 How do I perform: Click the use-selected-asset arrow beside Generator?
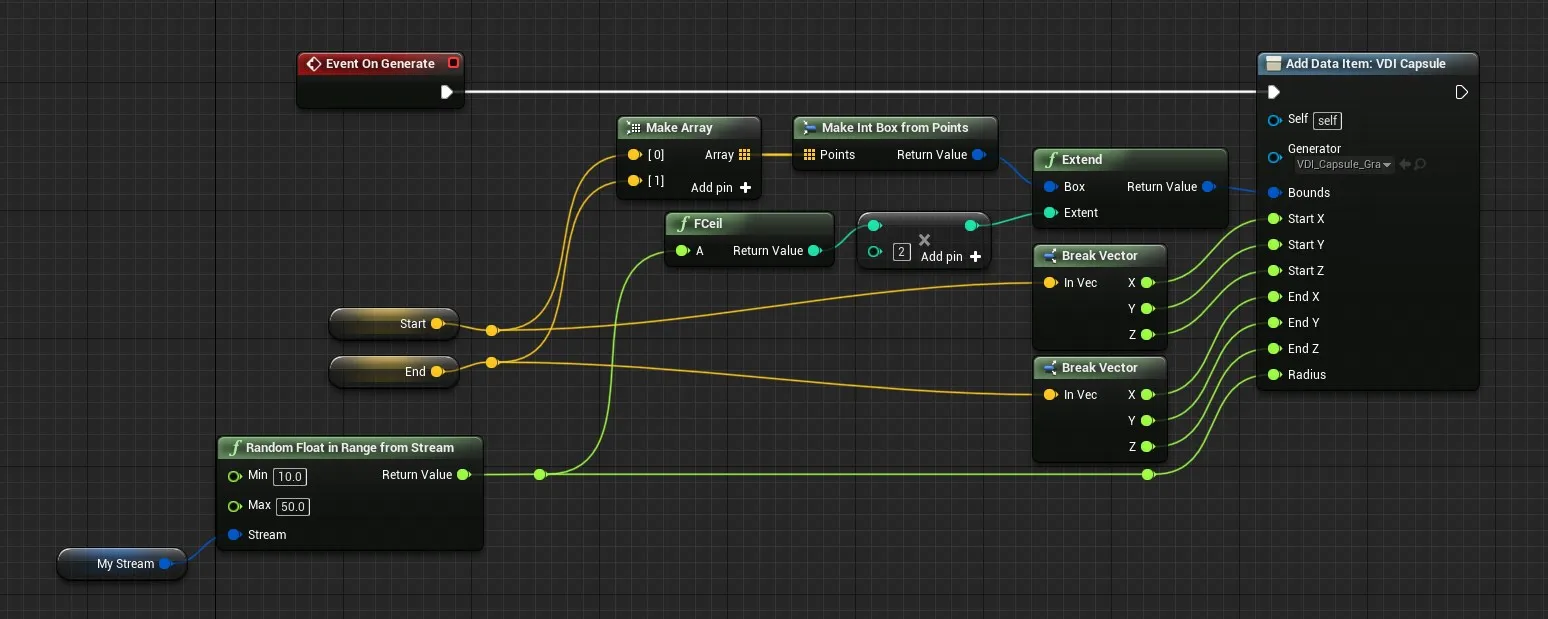[x=1405, y=164]
